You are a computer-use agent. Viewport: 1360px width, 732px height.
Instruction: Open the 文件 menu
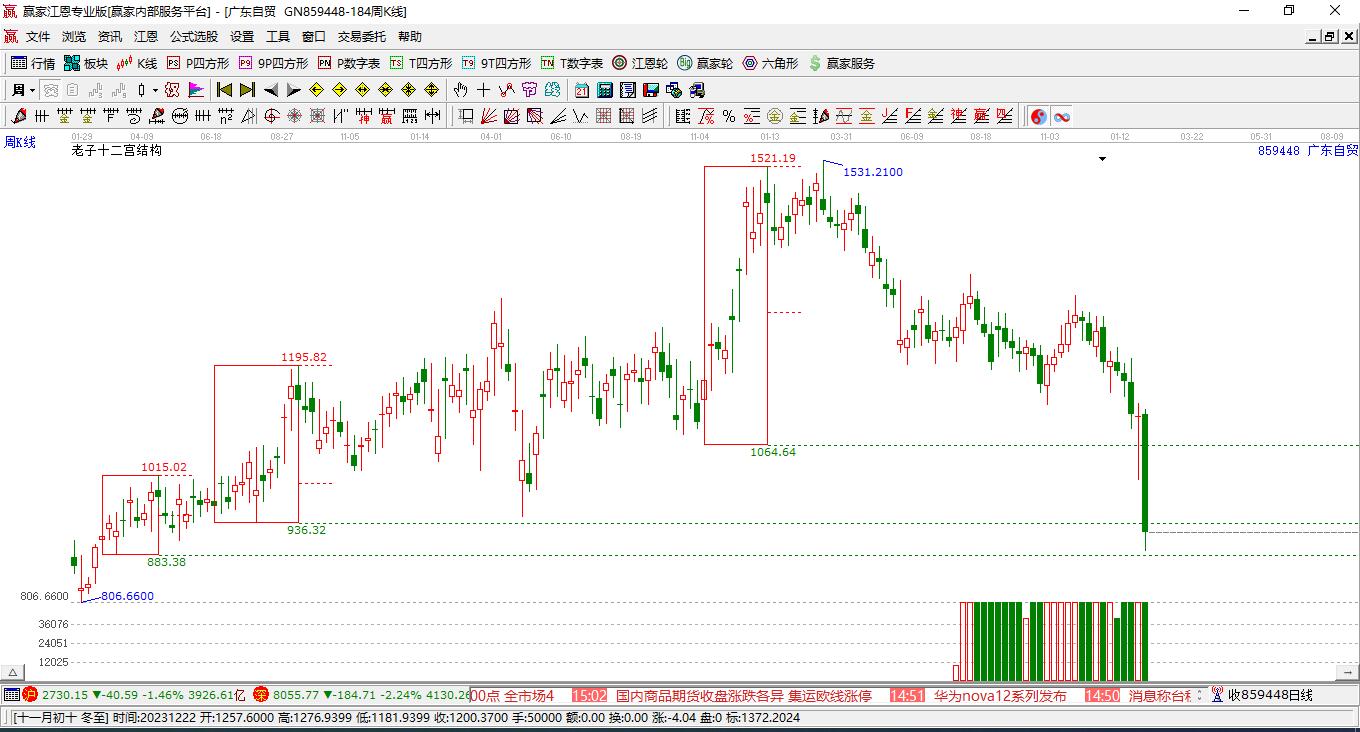click(x=38, y=37)
